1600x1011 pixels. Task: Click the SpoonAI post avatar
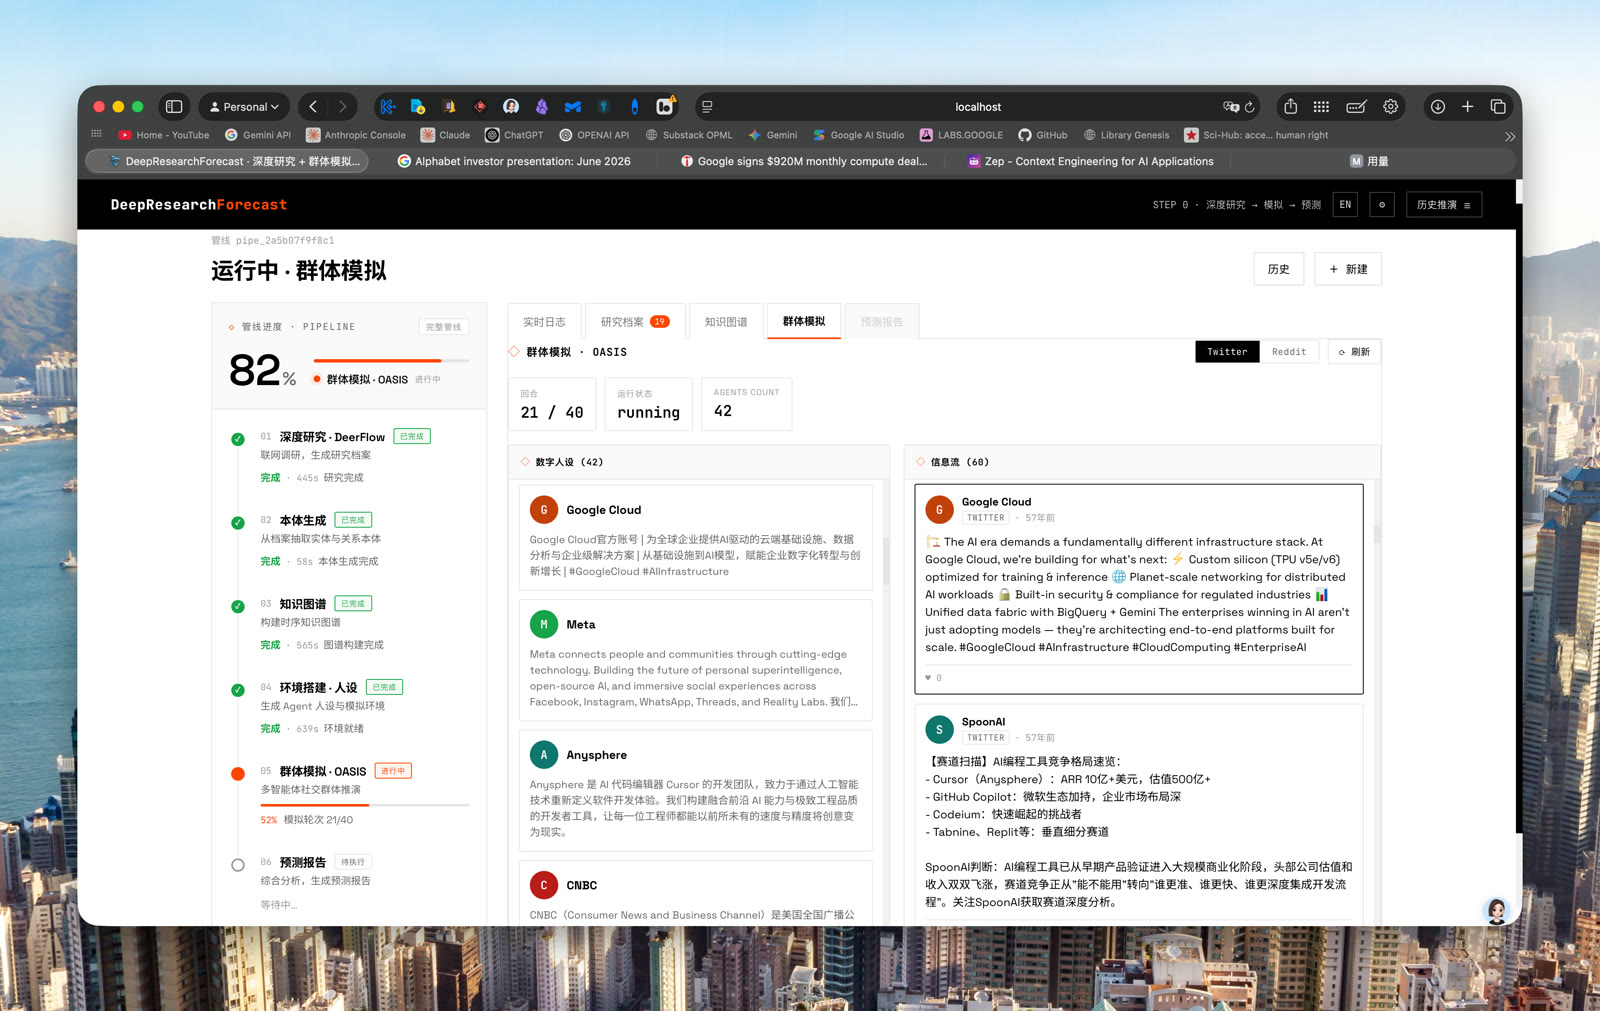pyautogui.click(x=939, y=730)
